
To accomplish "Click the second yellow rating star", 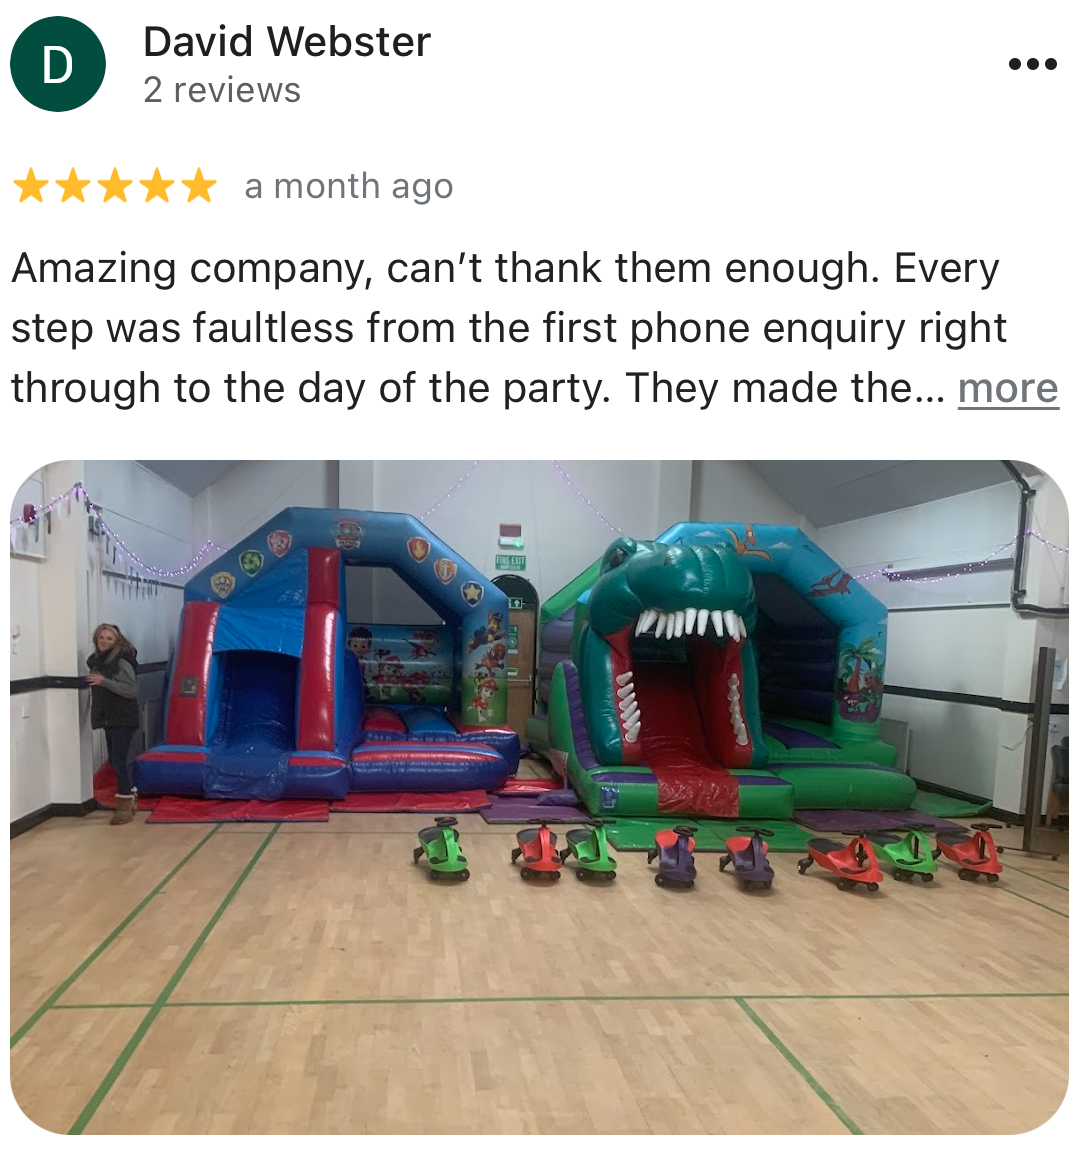I will click(x=73, y=185).
